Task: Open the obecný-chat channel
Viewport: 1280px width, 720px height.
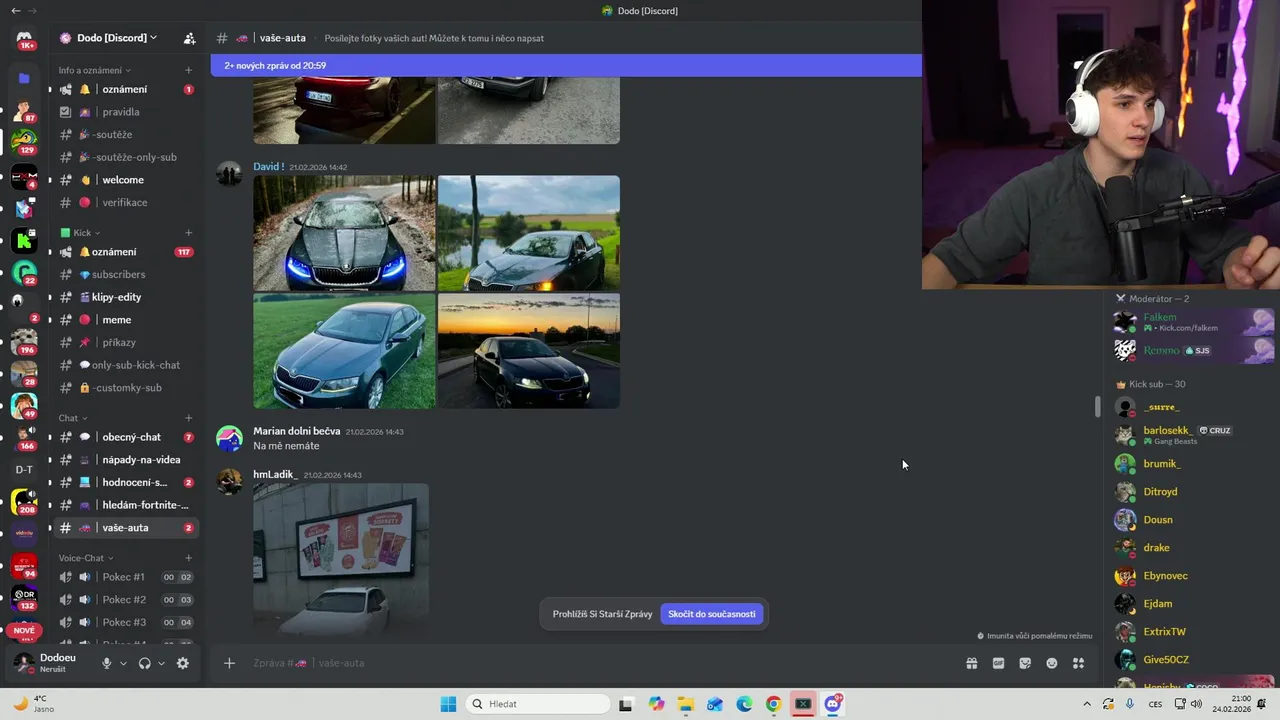Action: [x=126, y=437]
